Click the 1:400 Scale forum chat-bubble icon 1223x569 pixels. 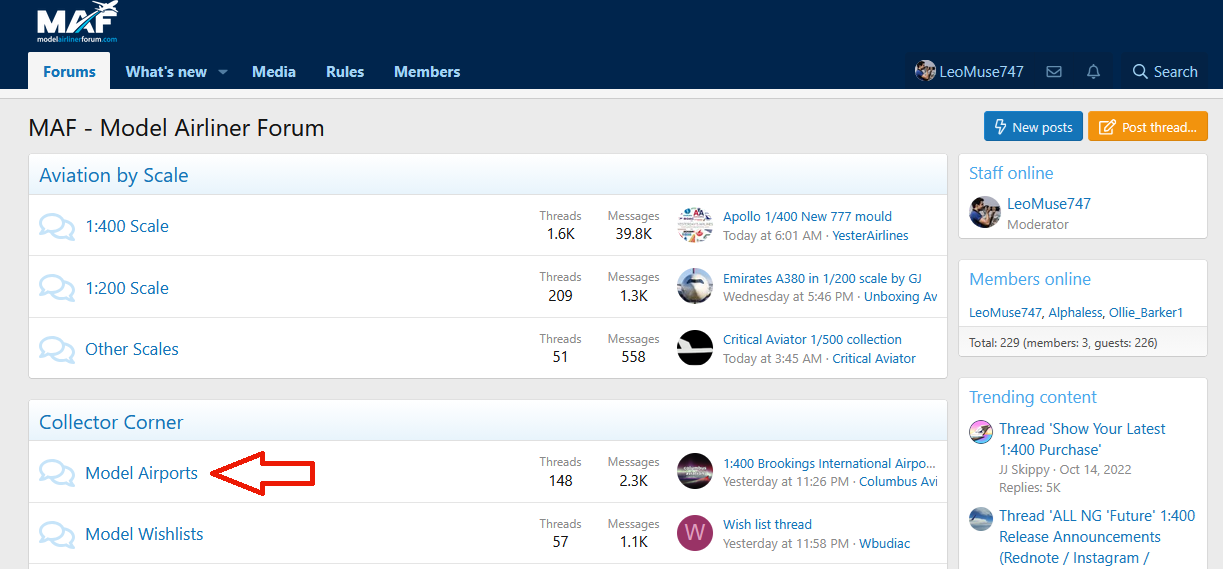(x=57, y=226)
